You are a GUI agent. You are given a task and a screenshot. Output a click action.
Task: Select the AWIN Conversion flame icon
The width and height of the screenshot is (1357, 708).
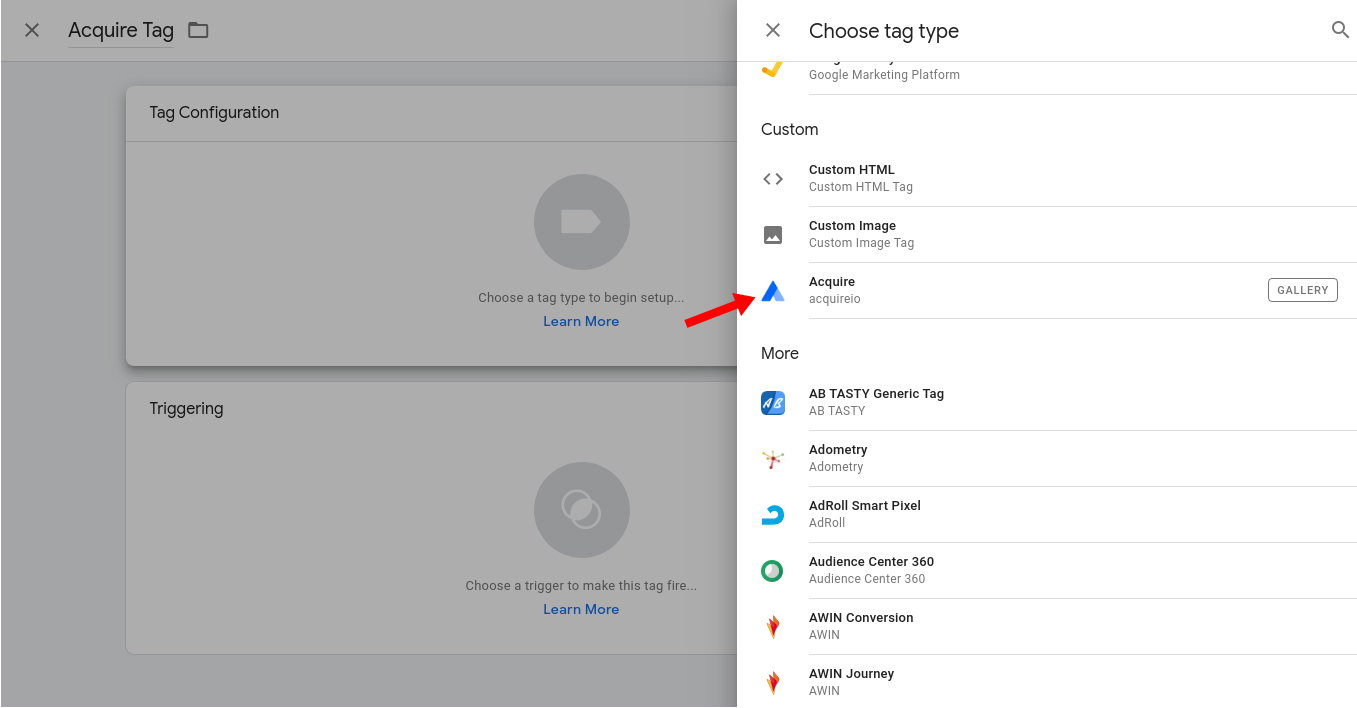(773, 627)
